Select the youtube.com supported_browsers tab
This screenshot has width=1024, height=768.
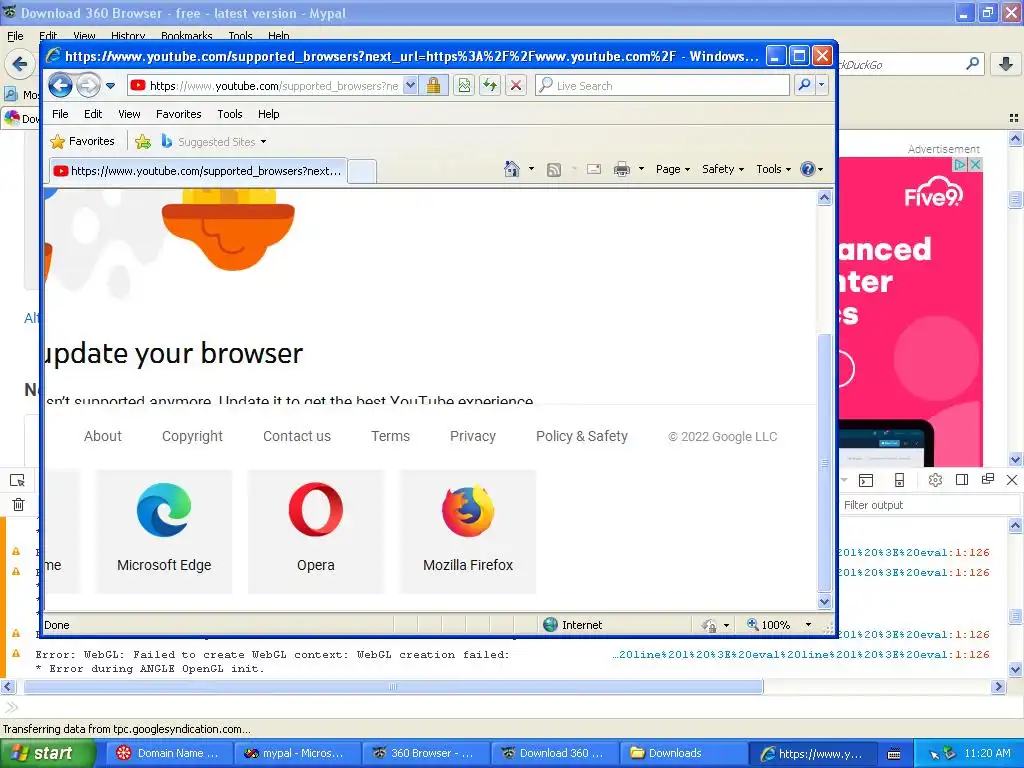[x=198, y=171]
